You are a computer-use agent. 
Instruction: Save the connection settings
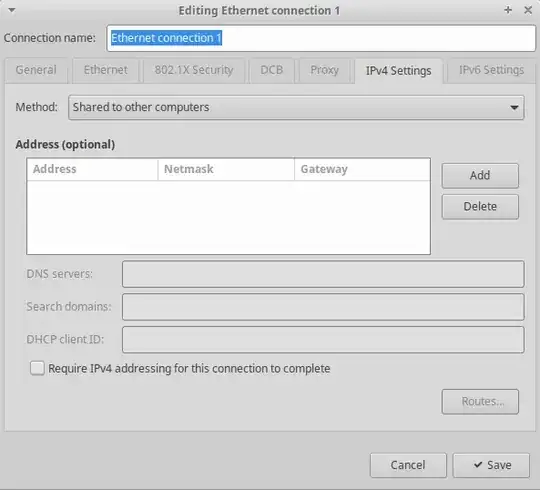[x=491, y=465]
